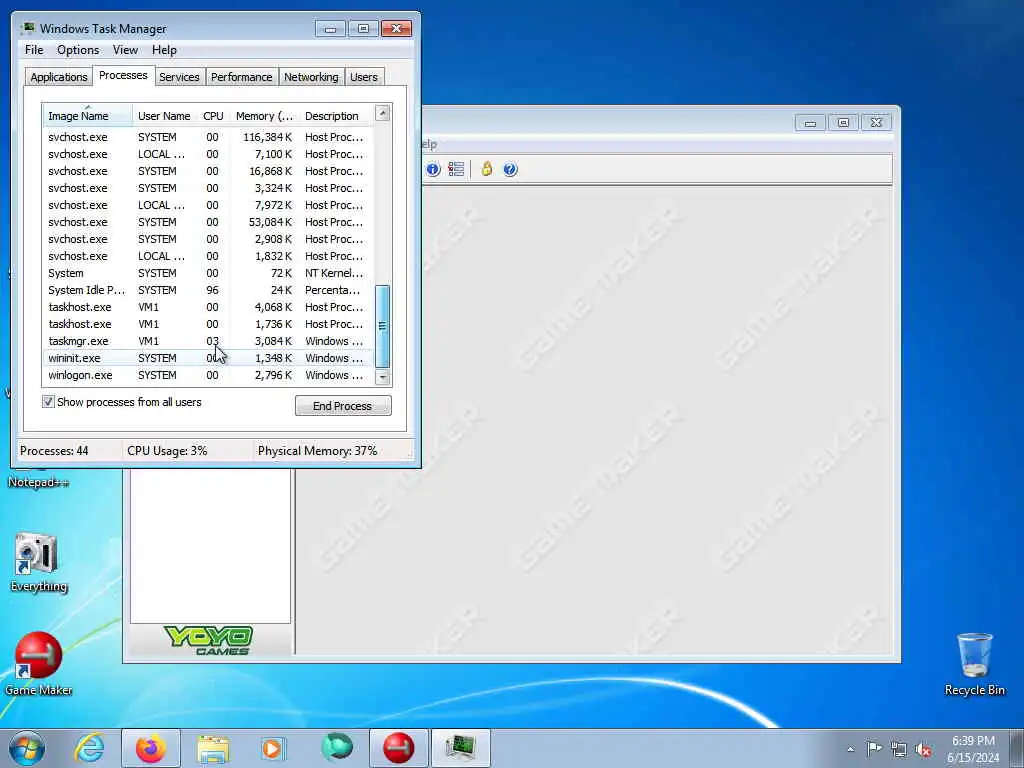
Task: Click the process list scroll up arrow
Action: (x=383, y=113)
